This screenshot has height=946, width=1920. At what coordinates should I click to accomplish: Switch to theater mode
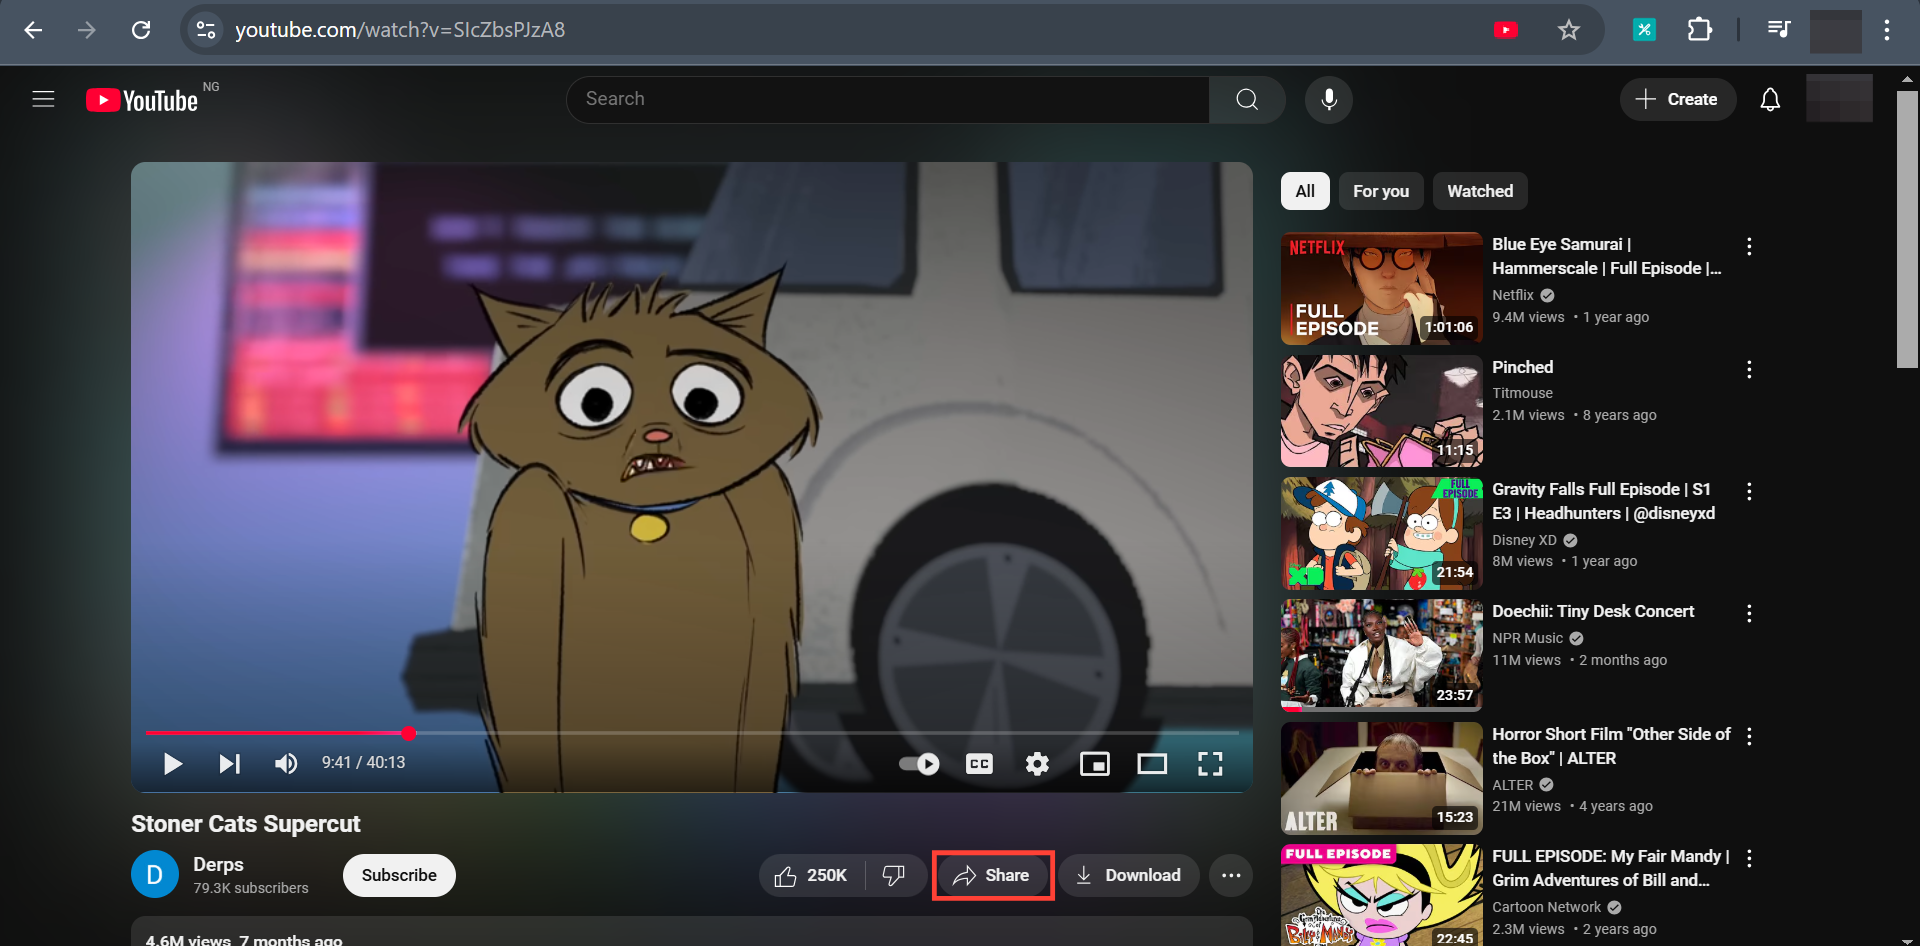click(1152, 764)
